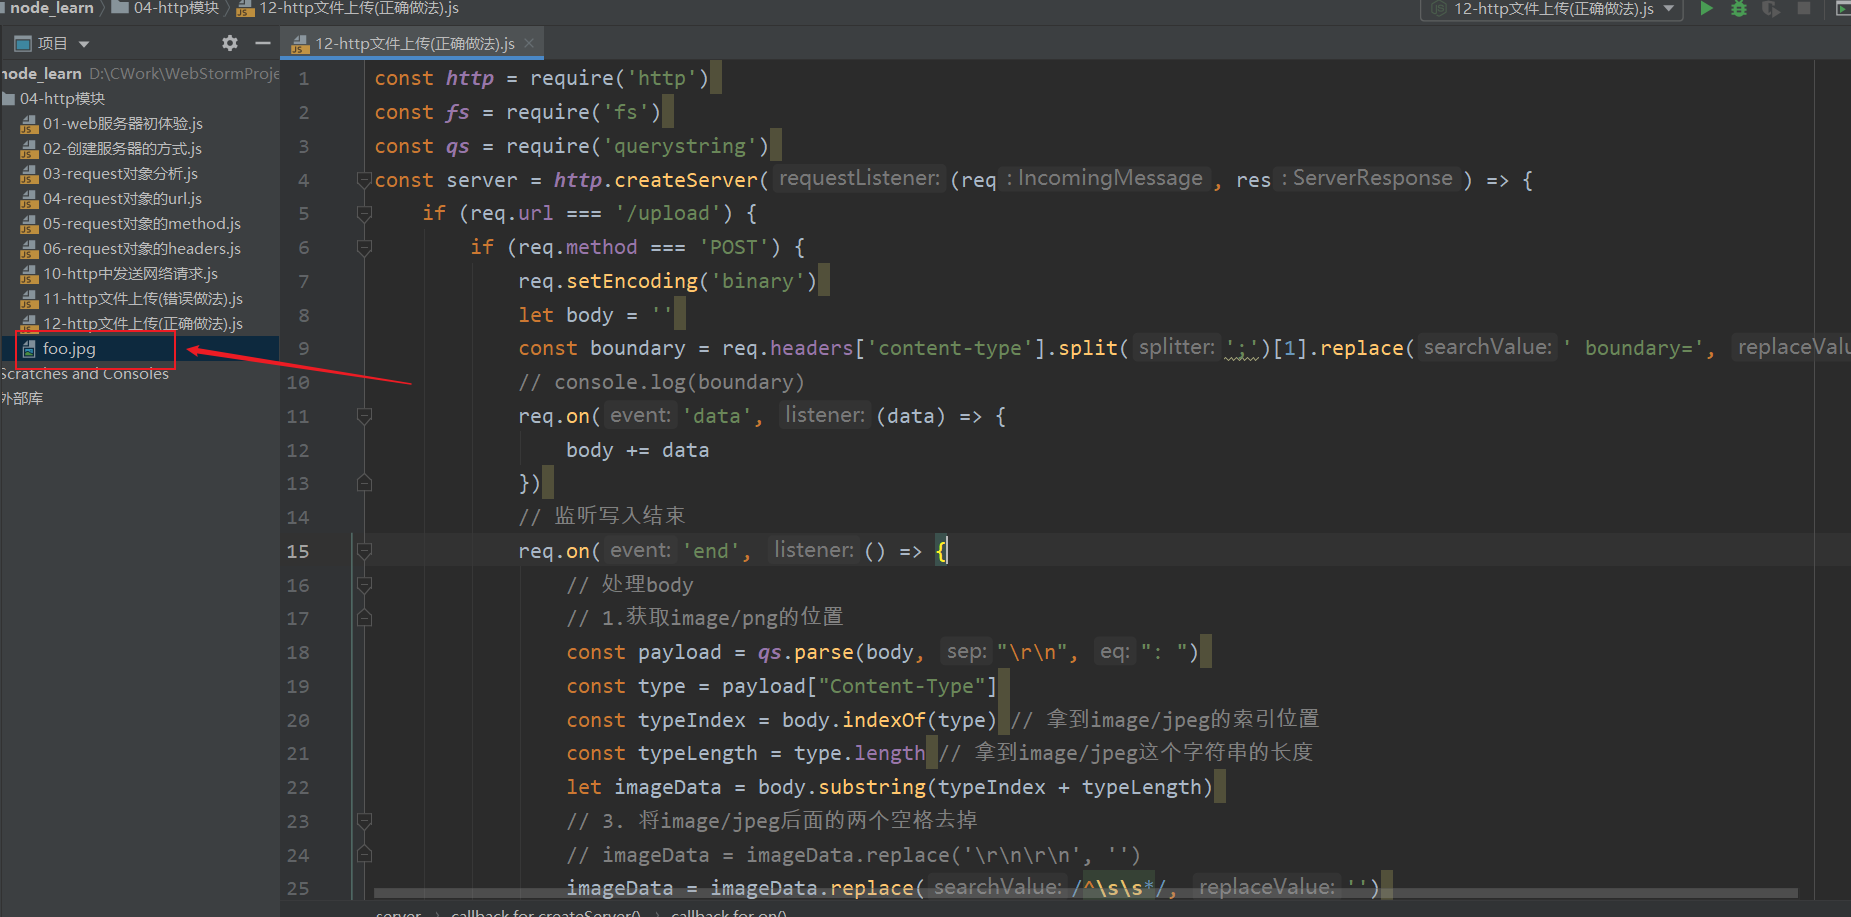Click 04-http模块 folder in navigation breadcrumb
Viewport: 1851px width, 917px height.
click(165, 8)
